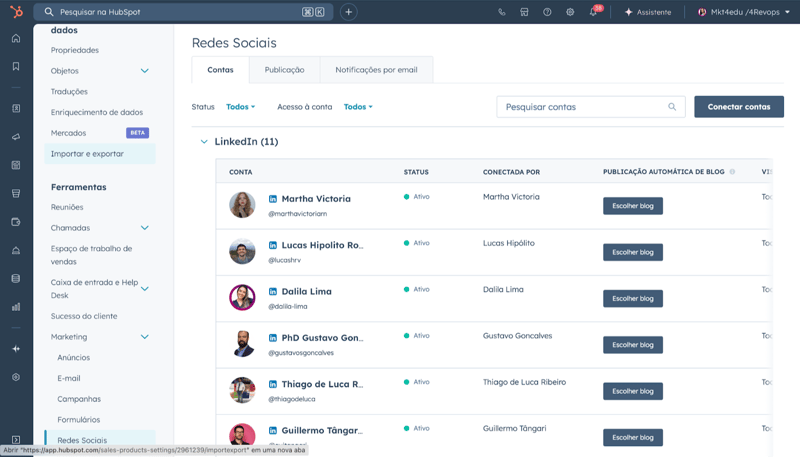Open Propriedades in the sidebar
800x457 pixels.
pos(74,50)
